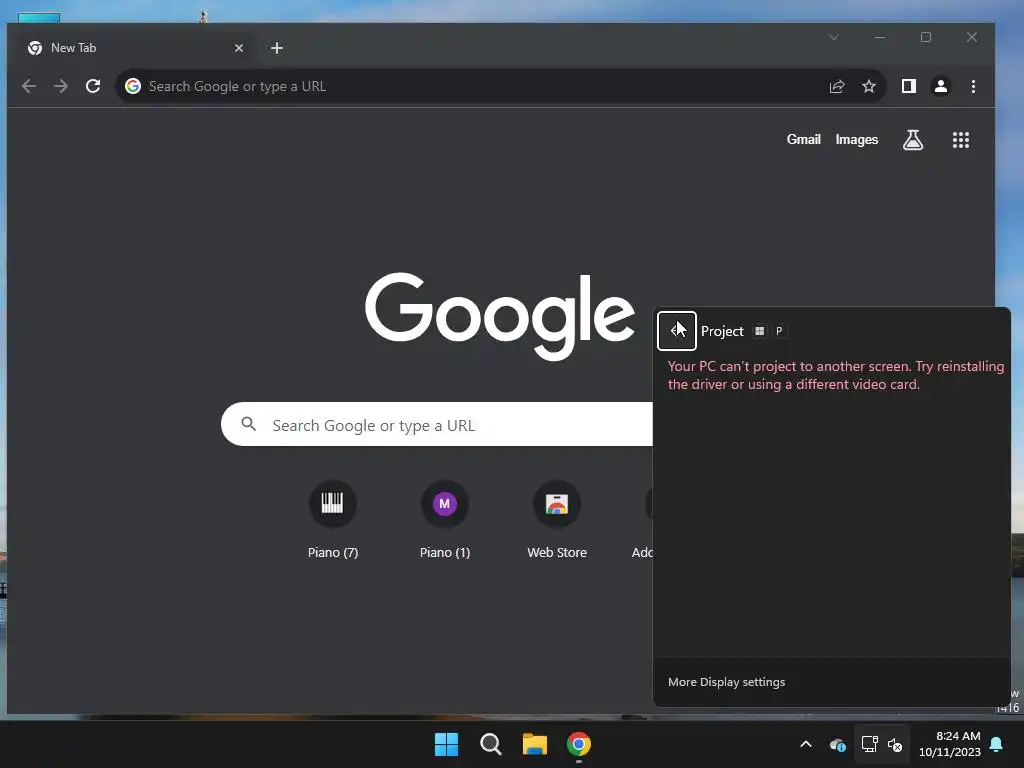Screen dimensions: 1024x768
Task: Show hidden tray icons chevron
Action: coord(806,744)
